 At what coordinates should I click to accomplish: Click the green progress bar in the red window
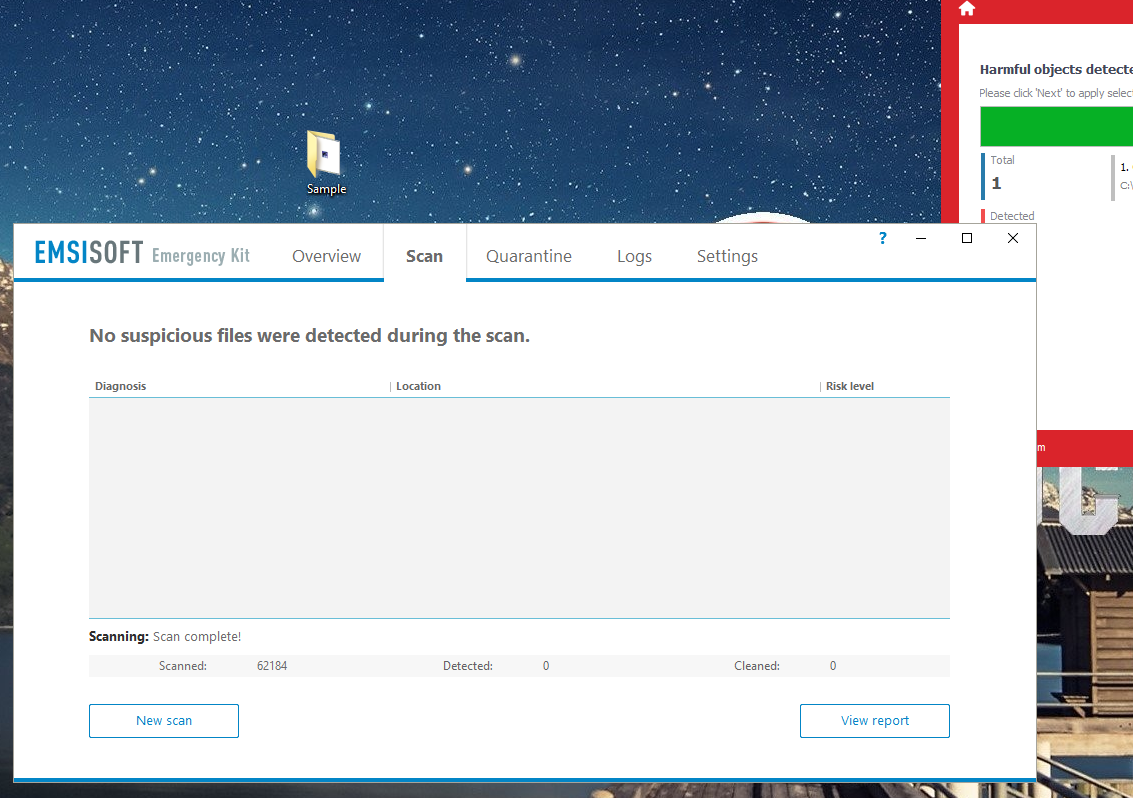[x=1056, y=126]
